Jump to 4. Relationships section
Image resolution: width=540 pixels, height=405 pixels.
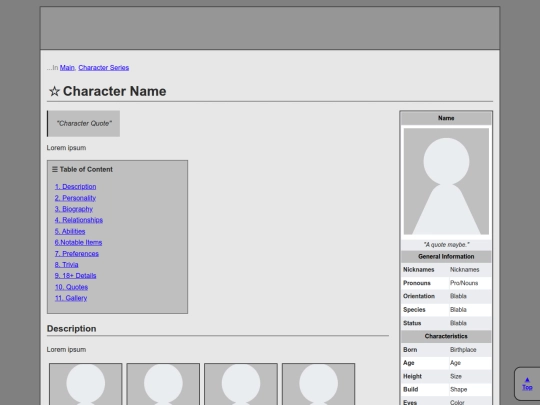point(79,220)
